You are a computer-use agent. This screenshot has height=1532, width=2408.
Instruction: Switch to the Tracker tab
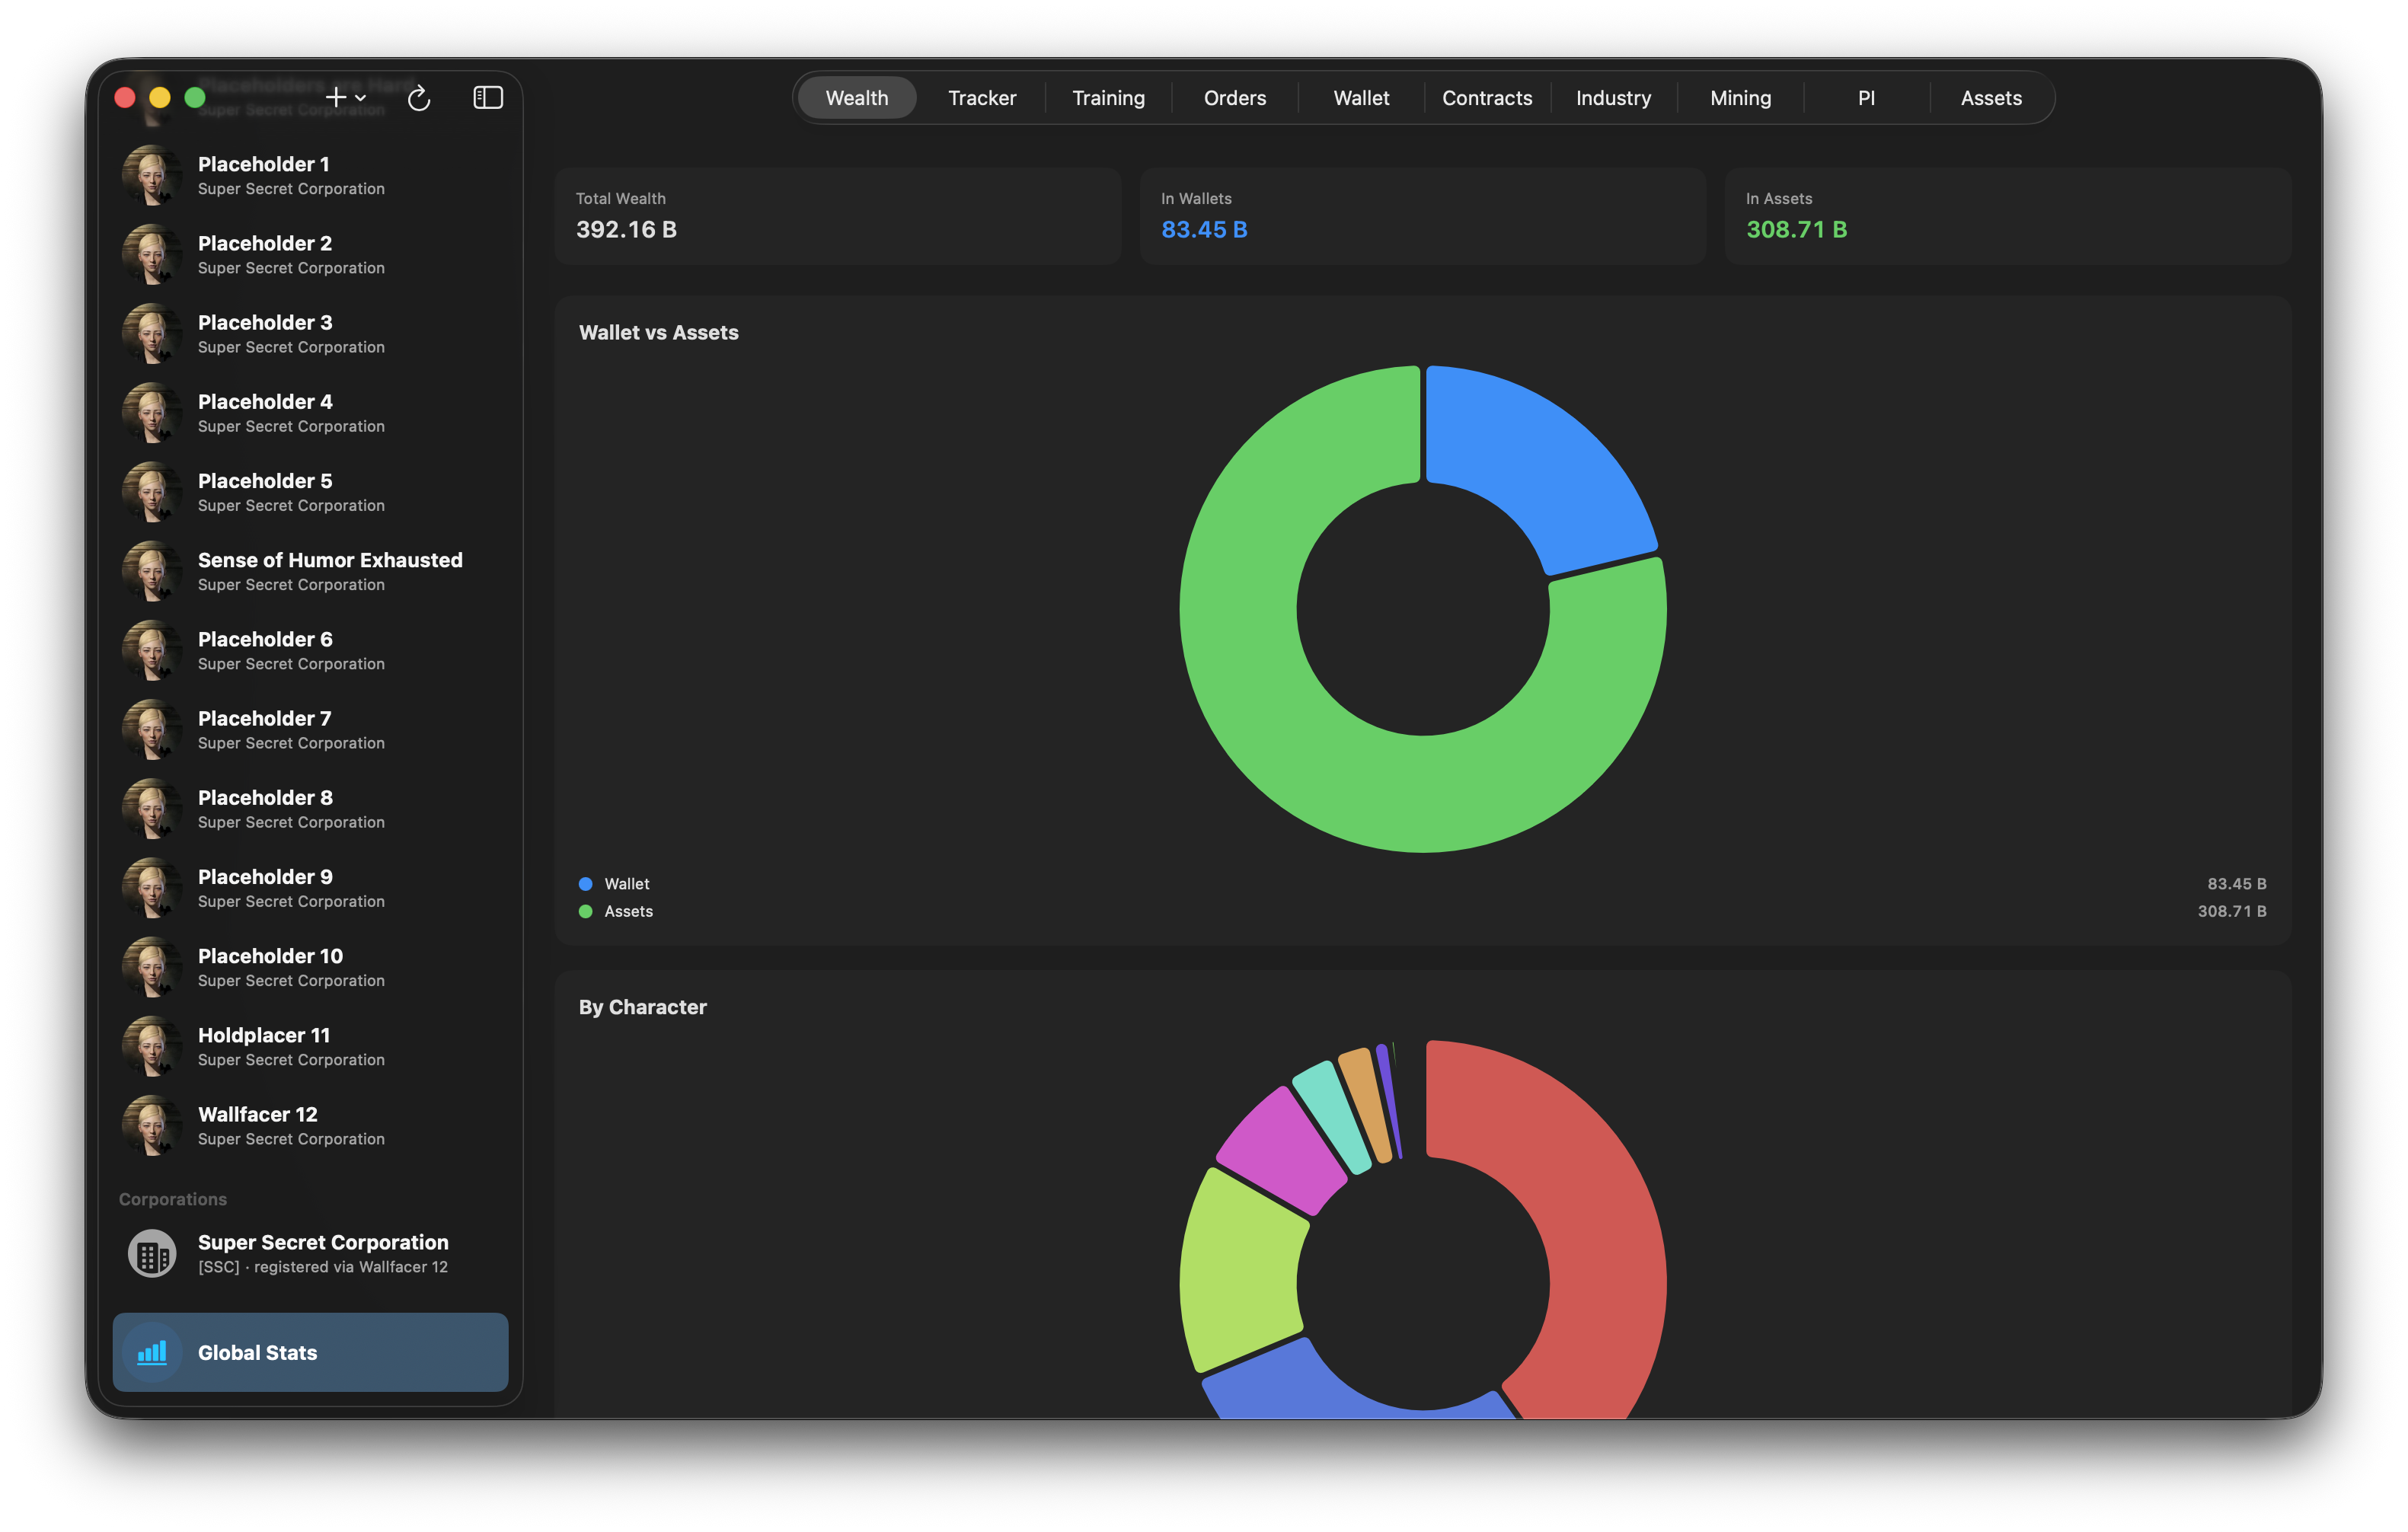coord(982,98)
